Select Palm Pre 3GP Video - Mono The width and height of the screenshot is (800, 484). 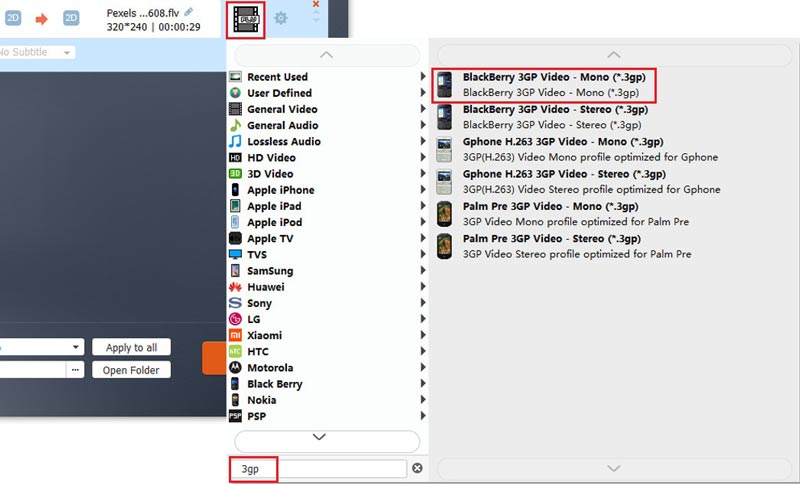tap(562, 214)
